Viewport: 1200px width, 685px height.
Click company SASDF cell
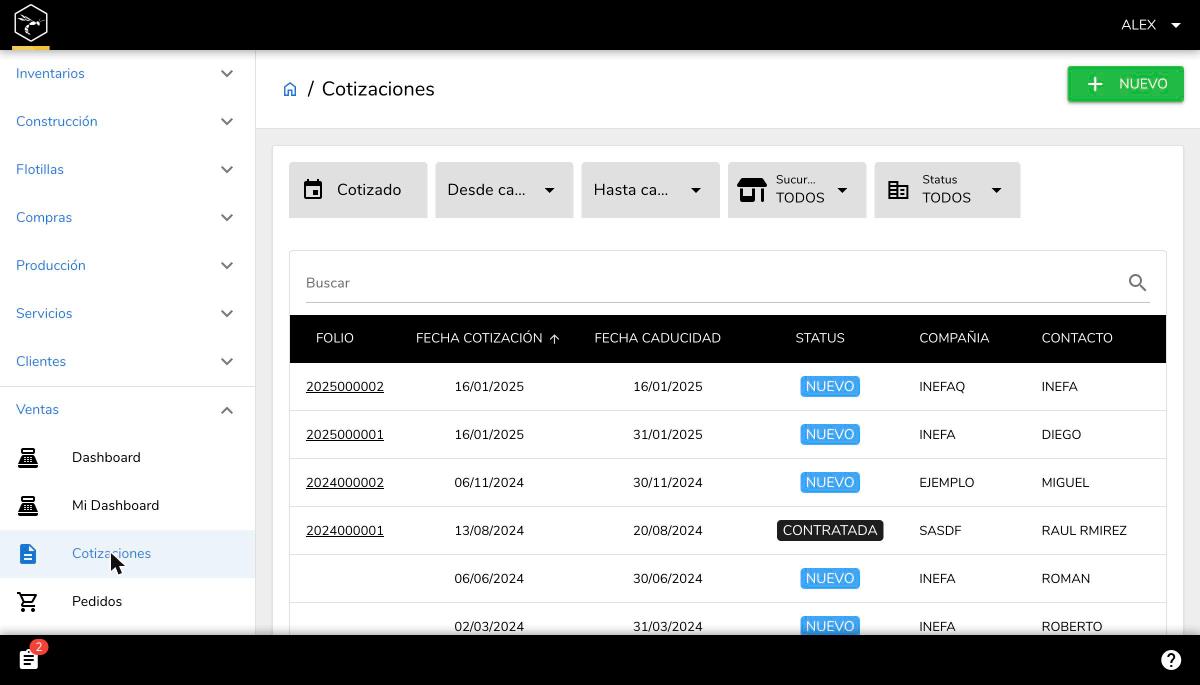(940, 531)
